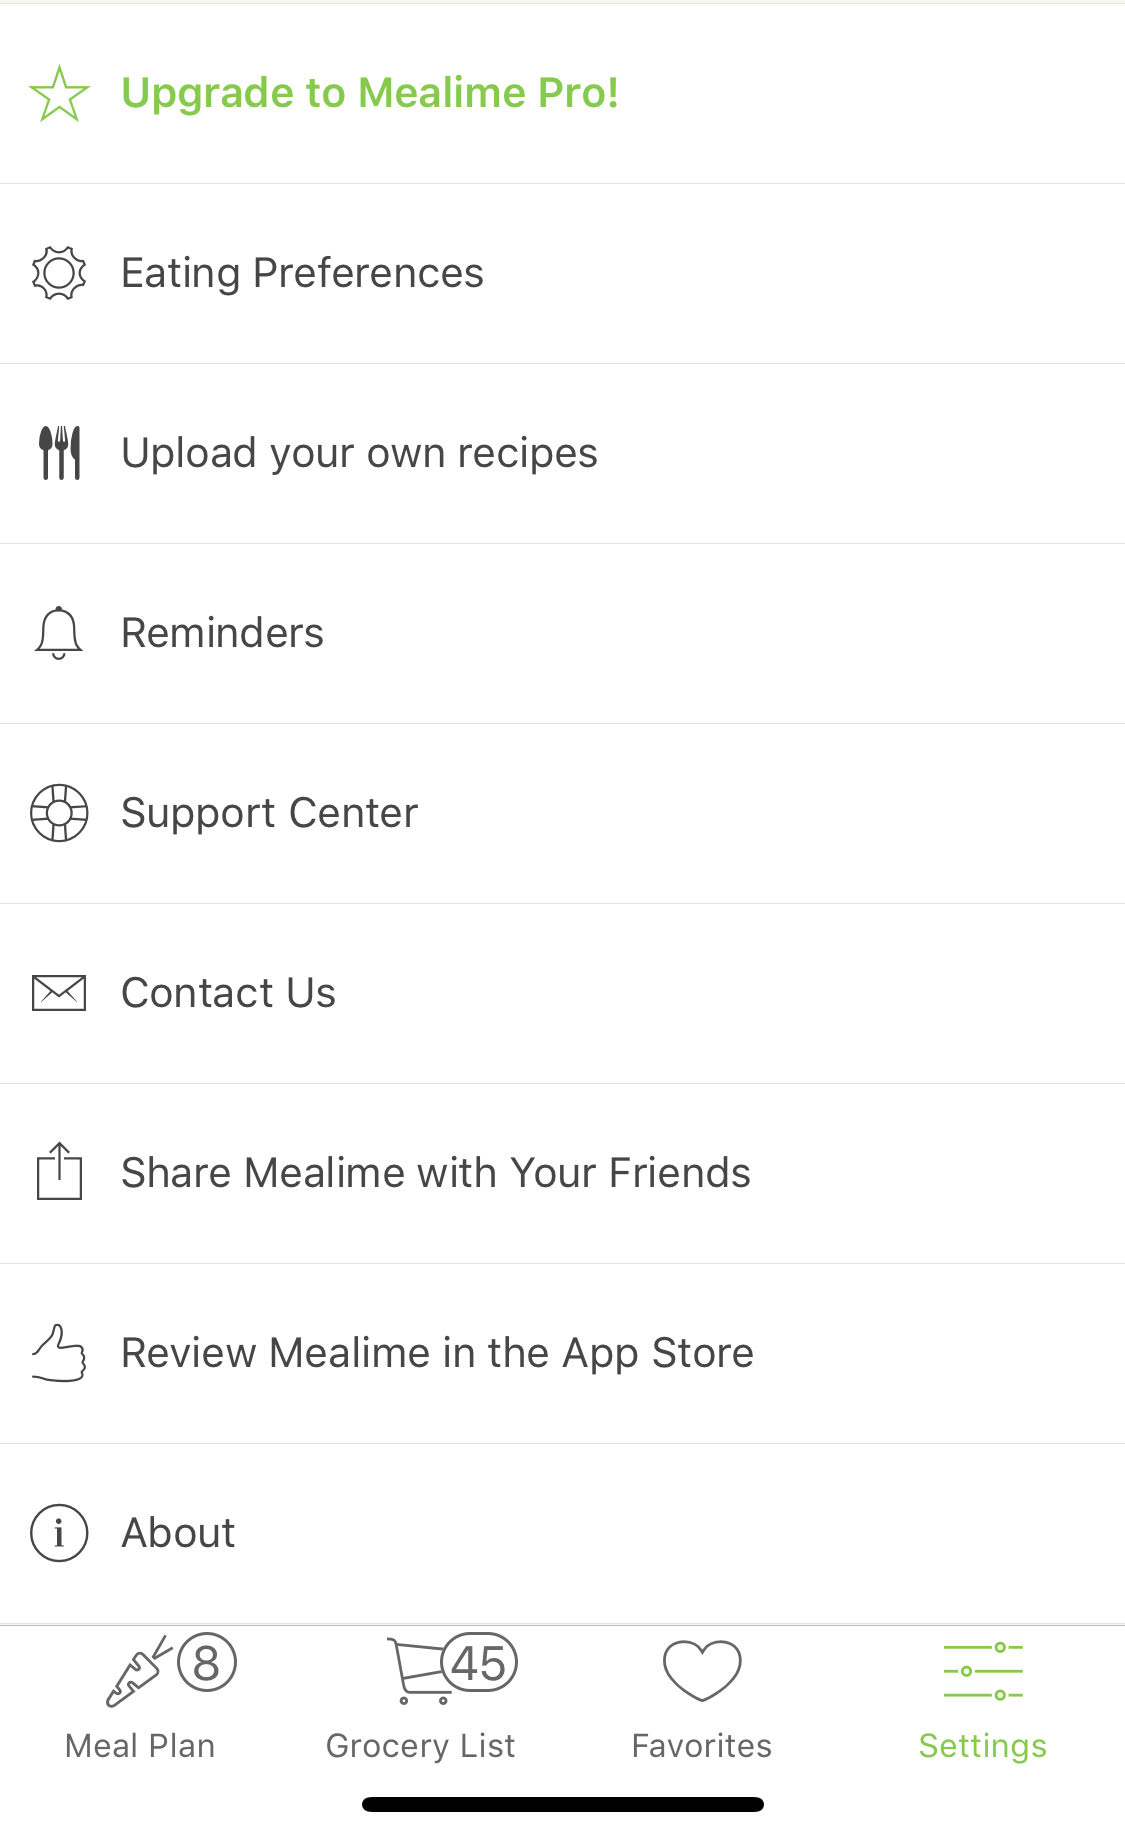Screen dimensions: 1125x1836
Task: Tap the info circle About icon
Action: (x=59, y=1533)
